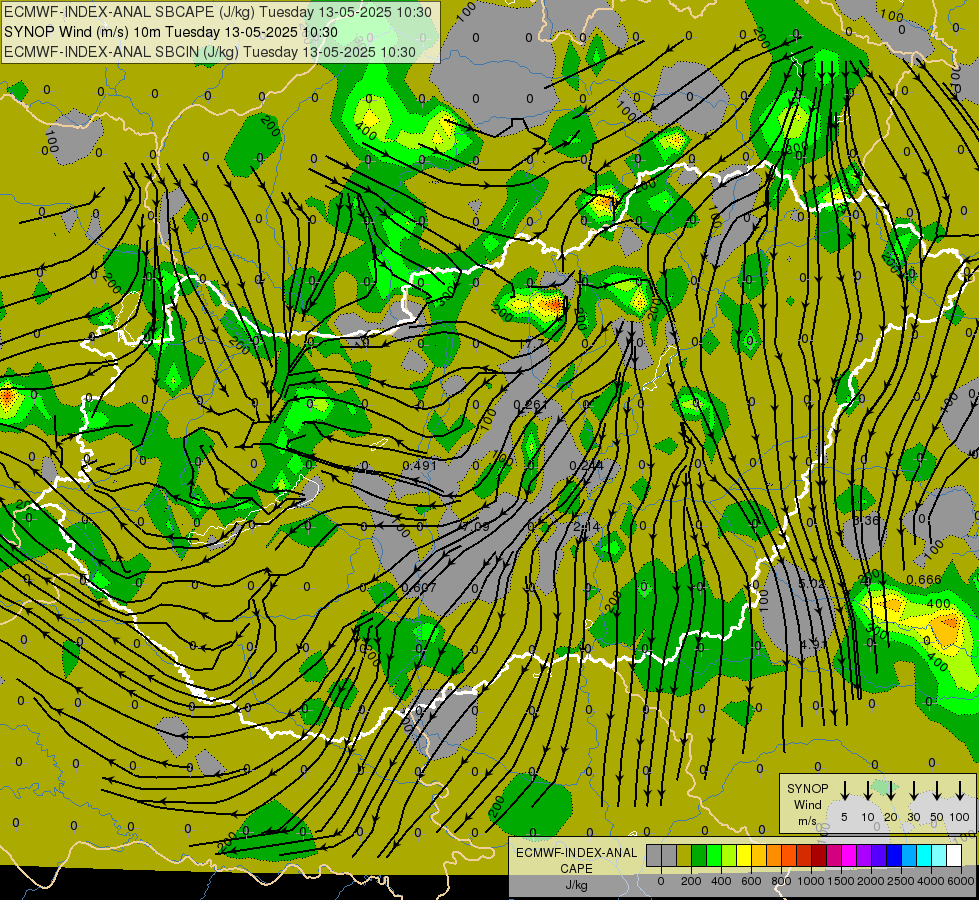
Task: Click the SBCIN title line
Action: (210, 52)
